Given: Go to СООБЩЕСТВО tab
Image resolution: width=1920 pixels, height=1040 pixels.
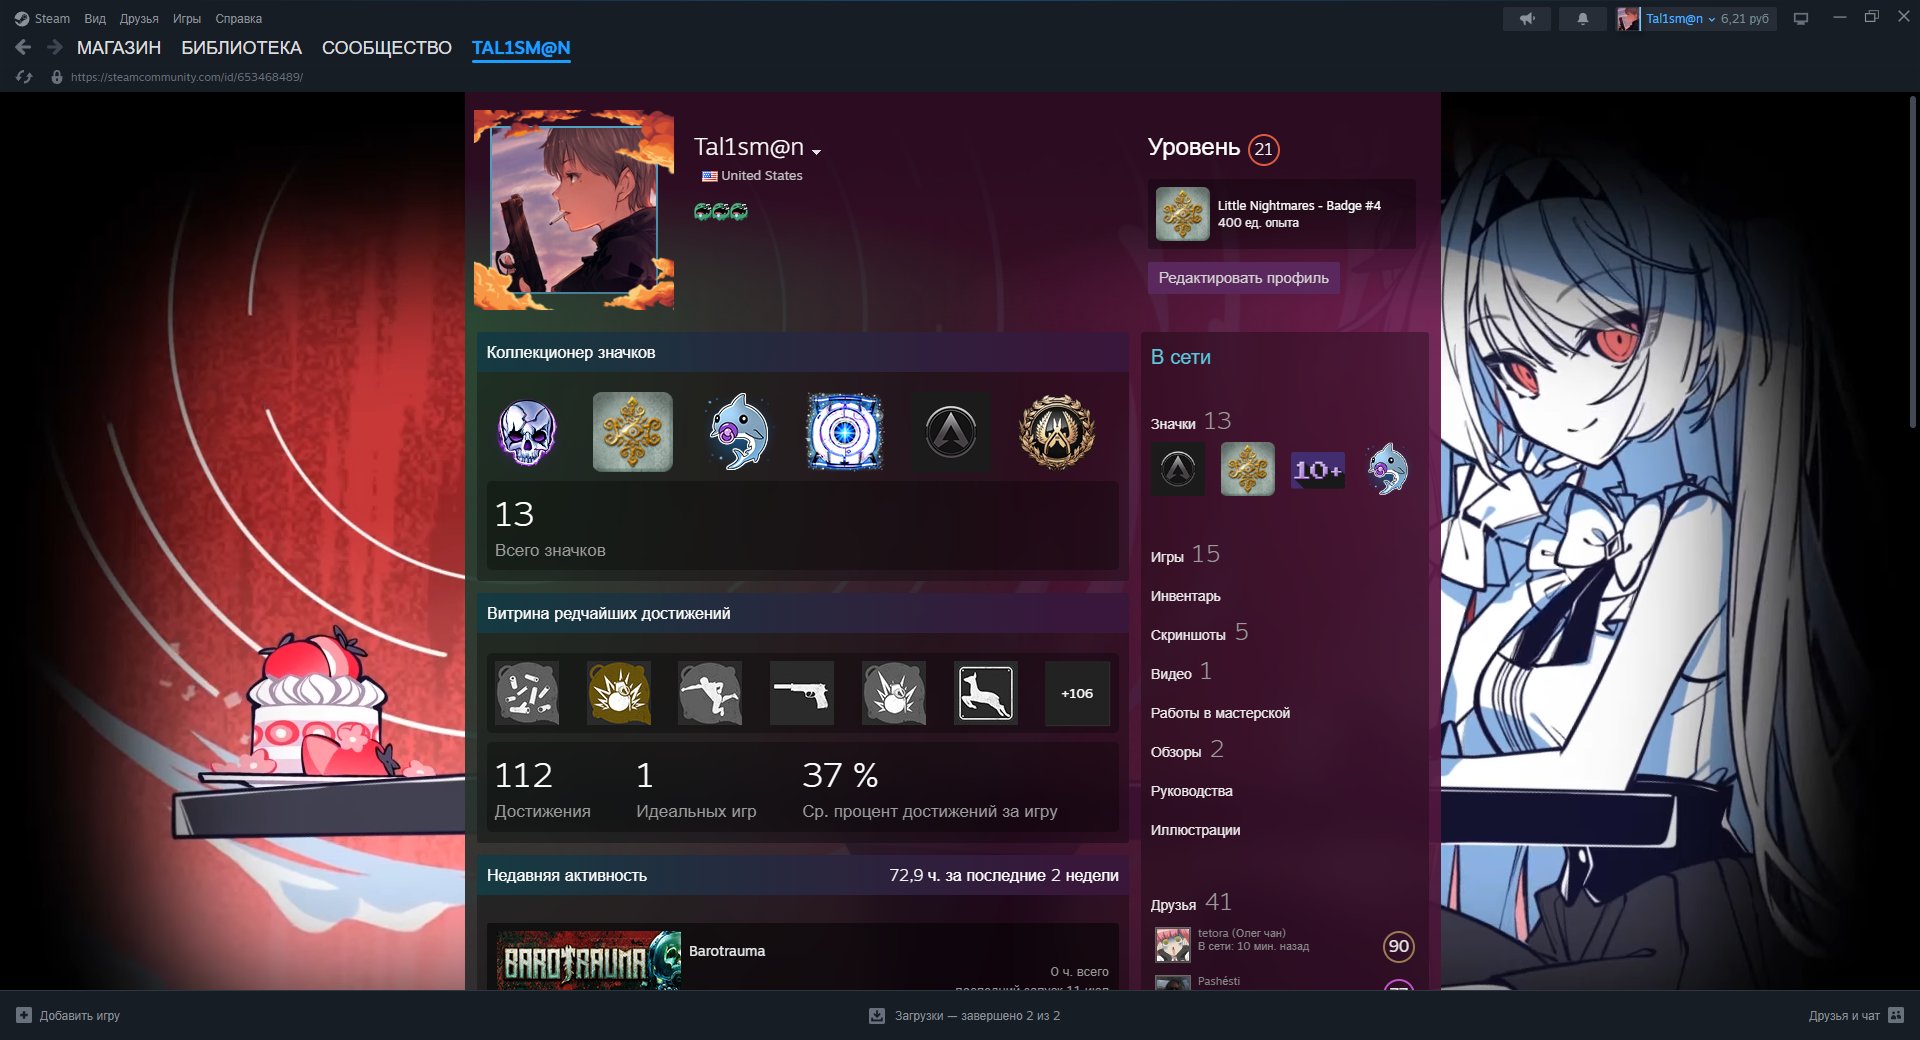Looking at the screenshot, I should (x=387, y=48).
